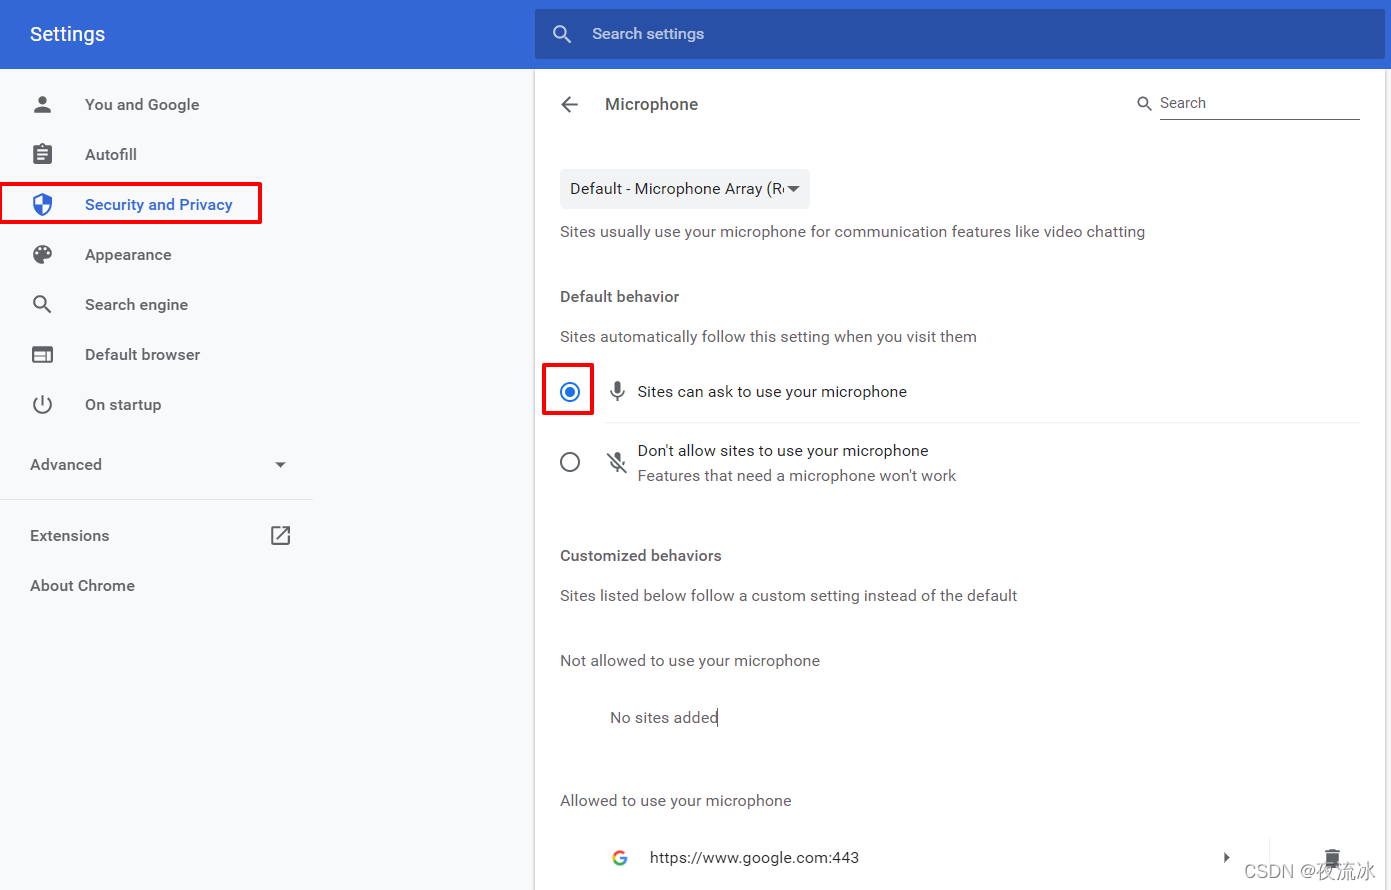The height and width of the screenshot is (890, 1391).
Task: Open On startup settings
Action: pyautogui.click(x=123, y=404)
